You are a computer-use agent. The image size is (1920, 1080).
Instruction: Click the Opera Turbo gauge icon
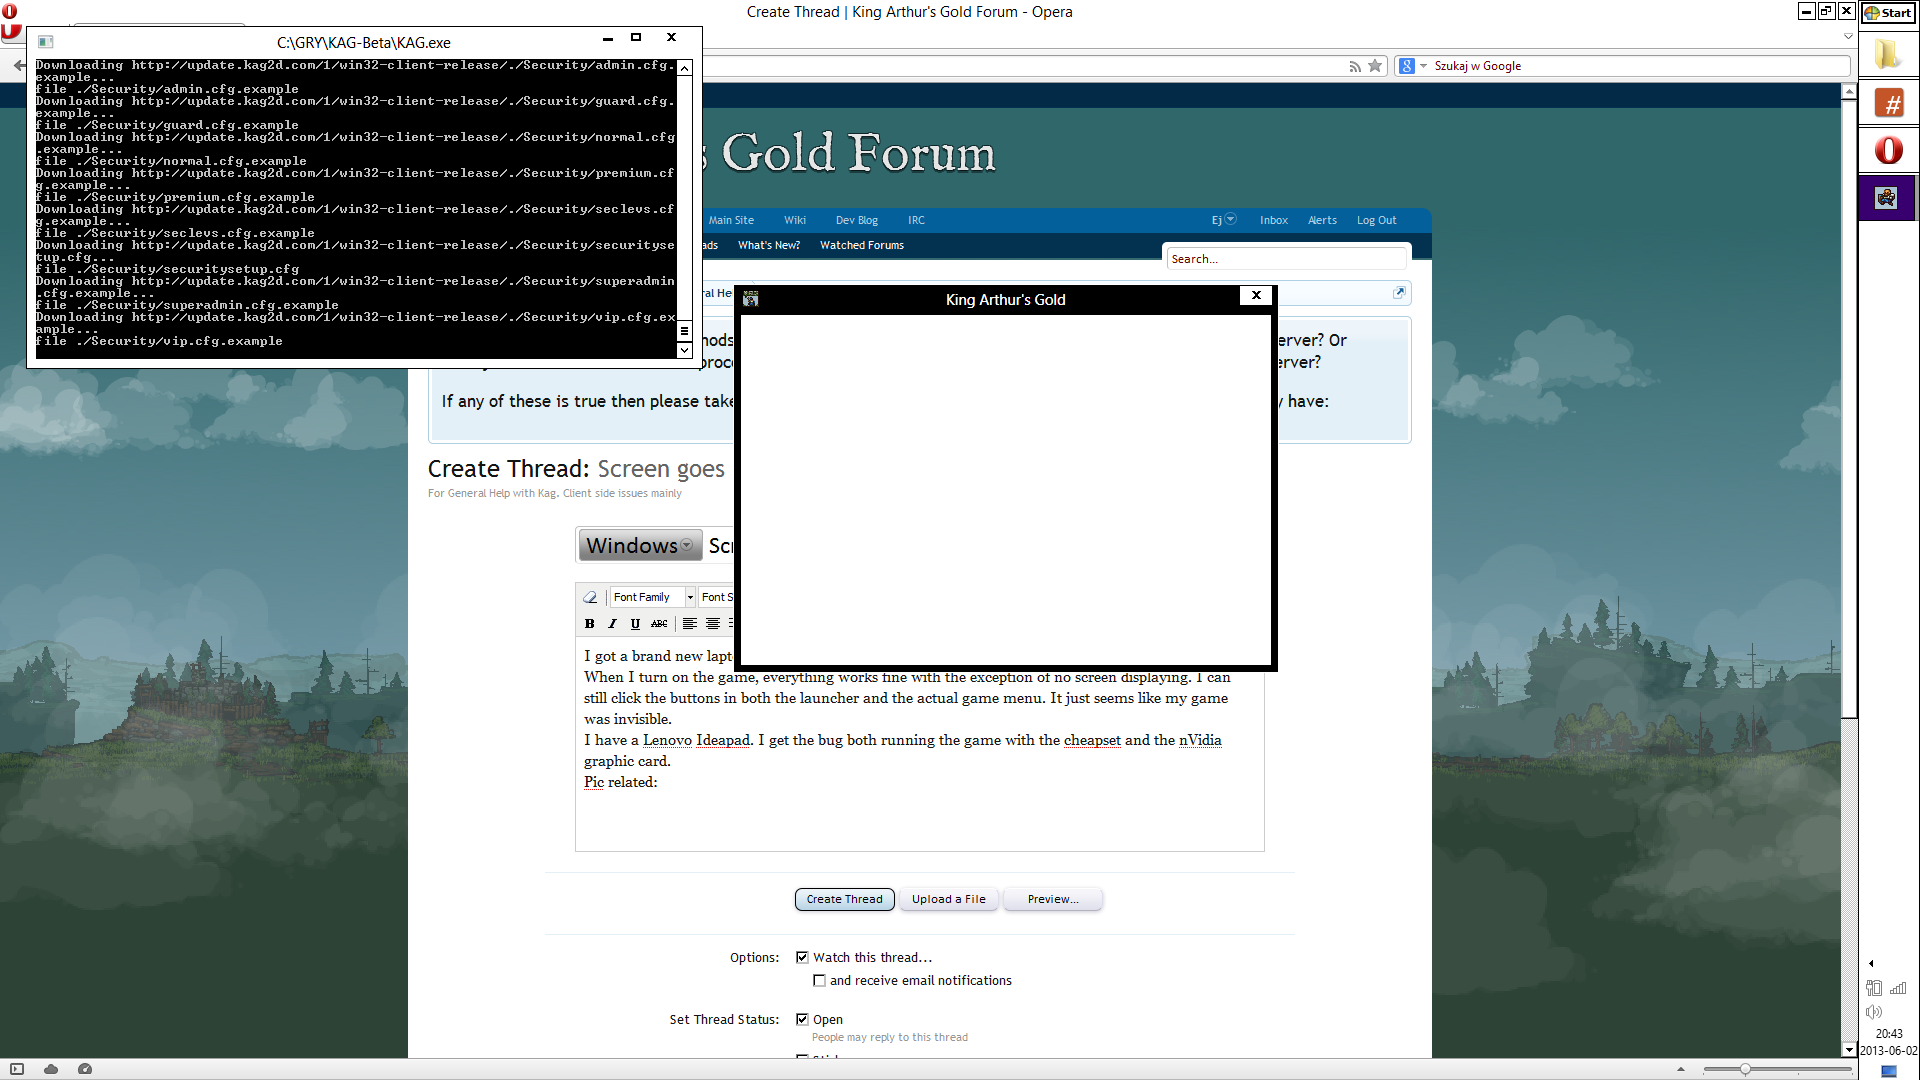point(85,1069)
